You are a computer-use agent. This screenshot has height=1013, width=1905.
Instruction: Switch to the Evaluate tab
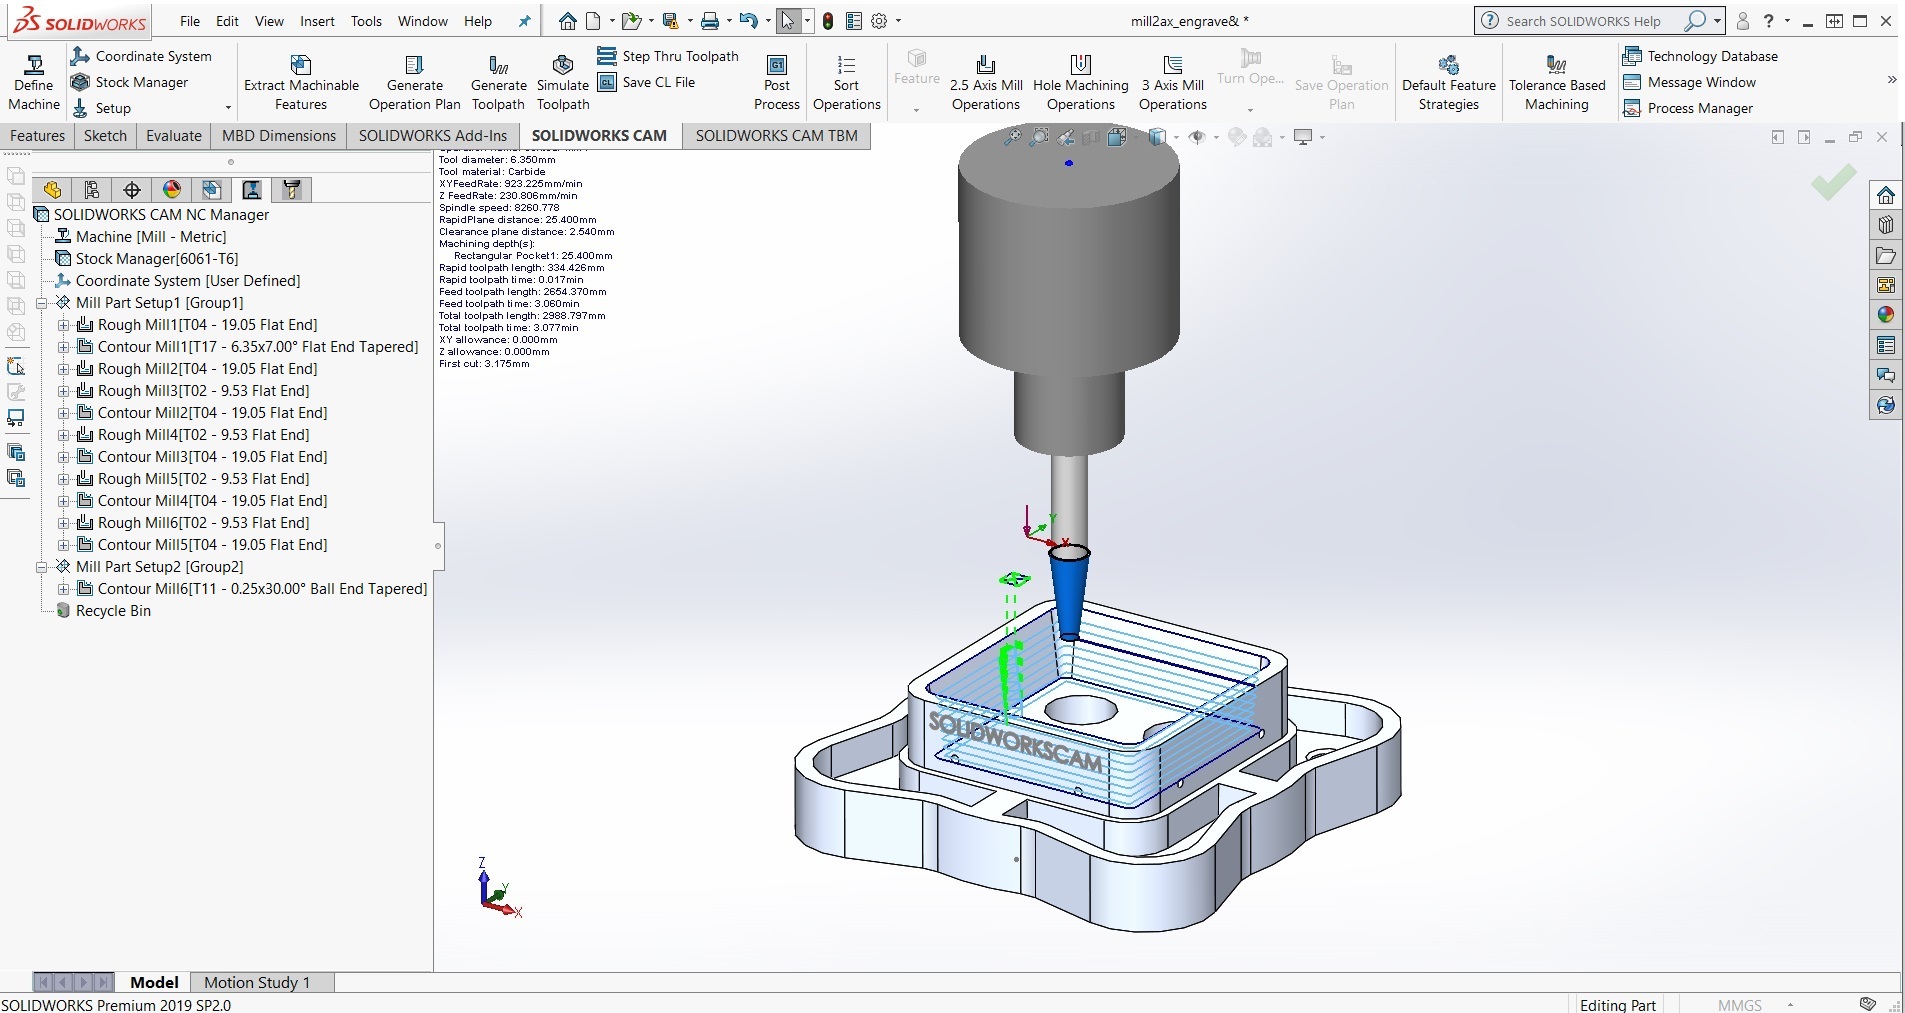(174, 136)
